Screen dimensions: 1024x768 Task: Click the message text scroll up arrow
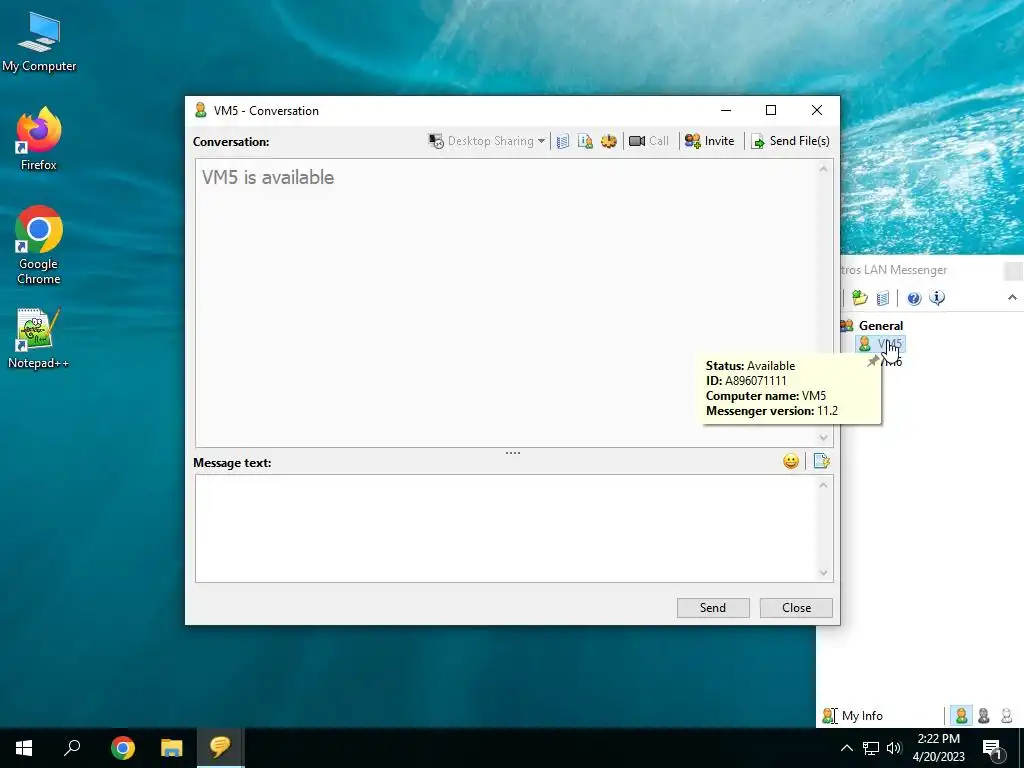(x=824, y=485)
